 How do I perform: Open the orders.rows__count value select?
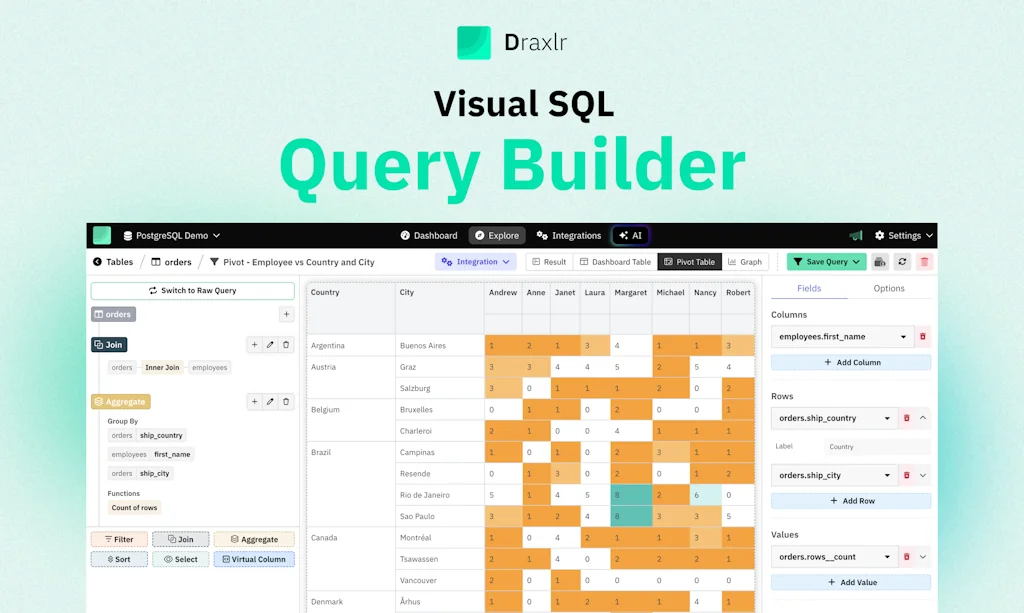coord(834,557)
